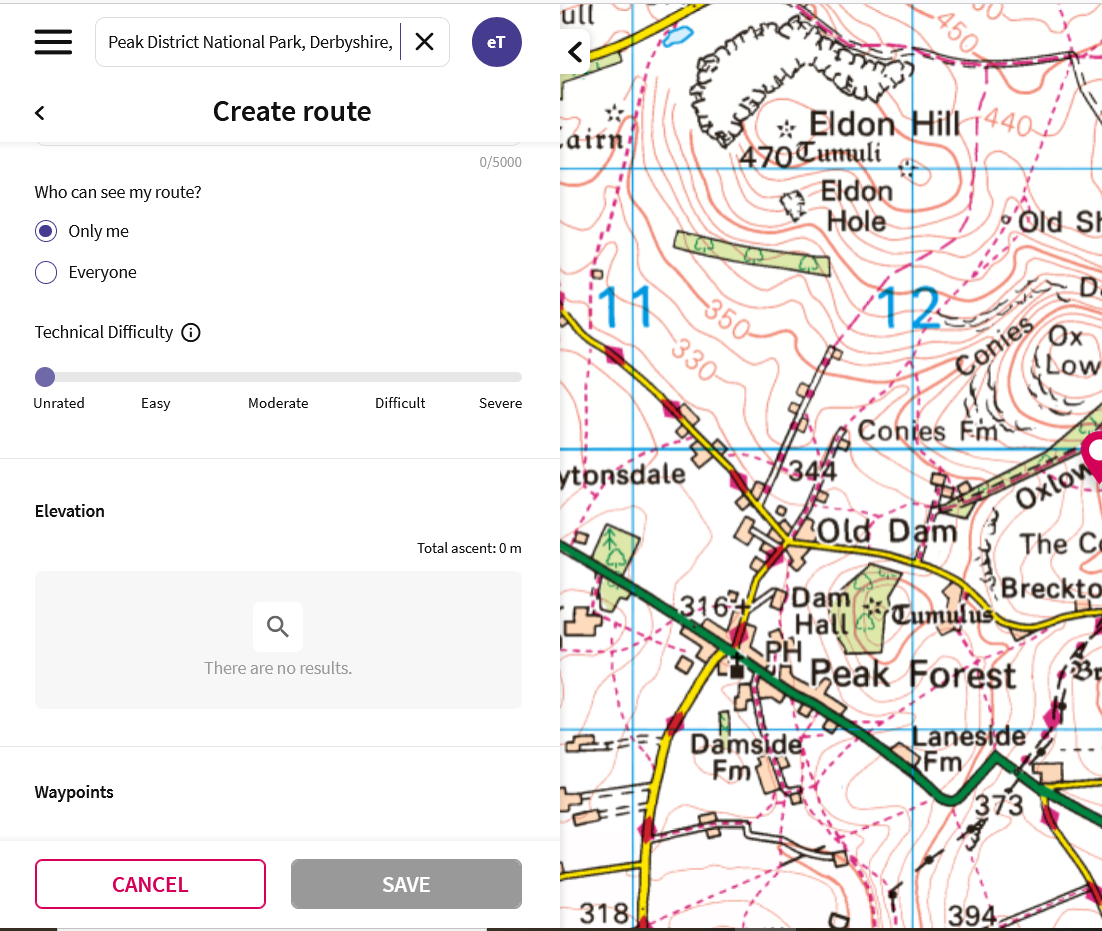Image resolution: width=1102 pixels, height=931 pixels.
Task: Go back from Create route
Action: pos(40,113)
